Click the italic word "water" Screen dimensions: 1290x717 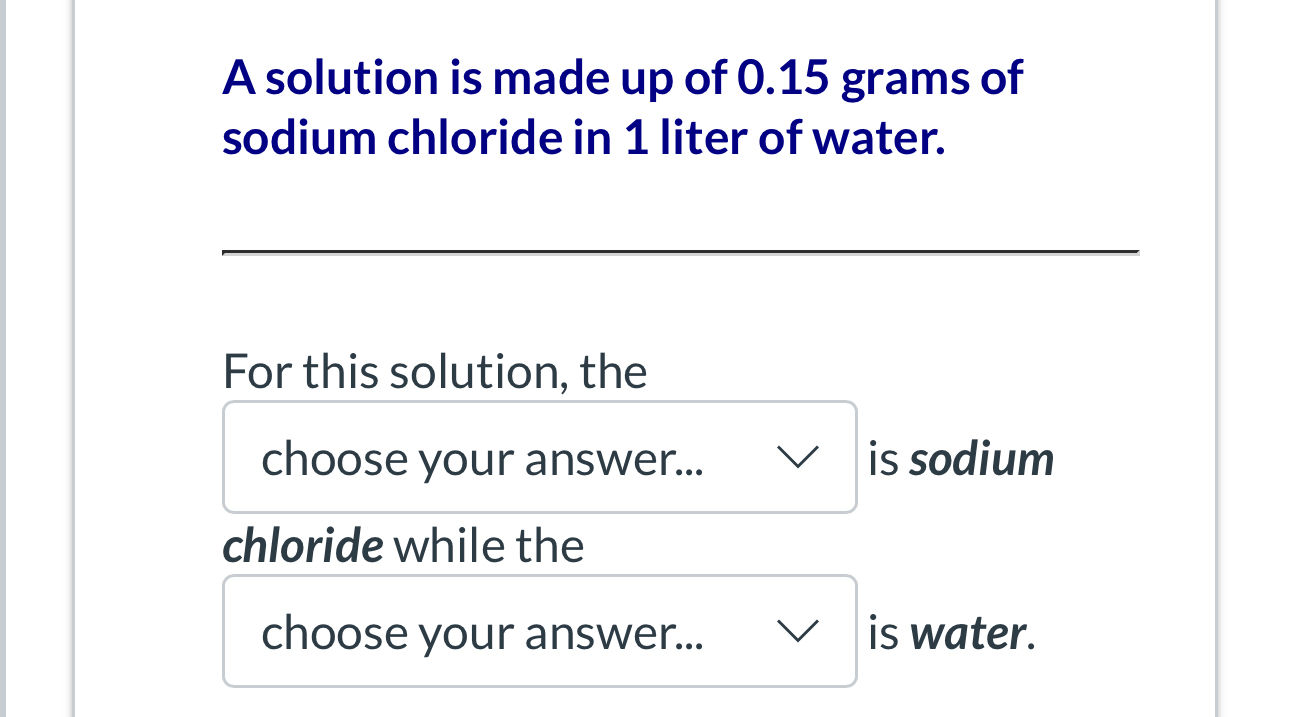tap(970, 631)
